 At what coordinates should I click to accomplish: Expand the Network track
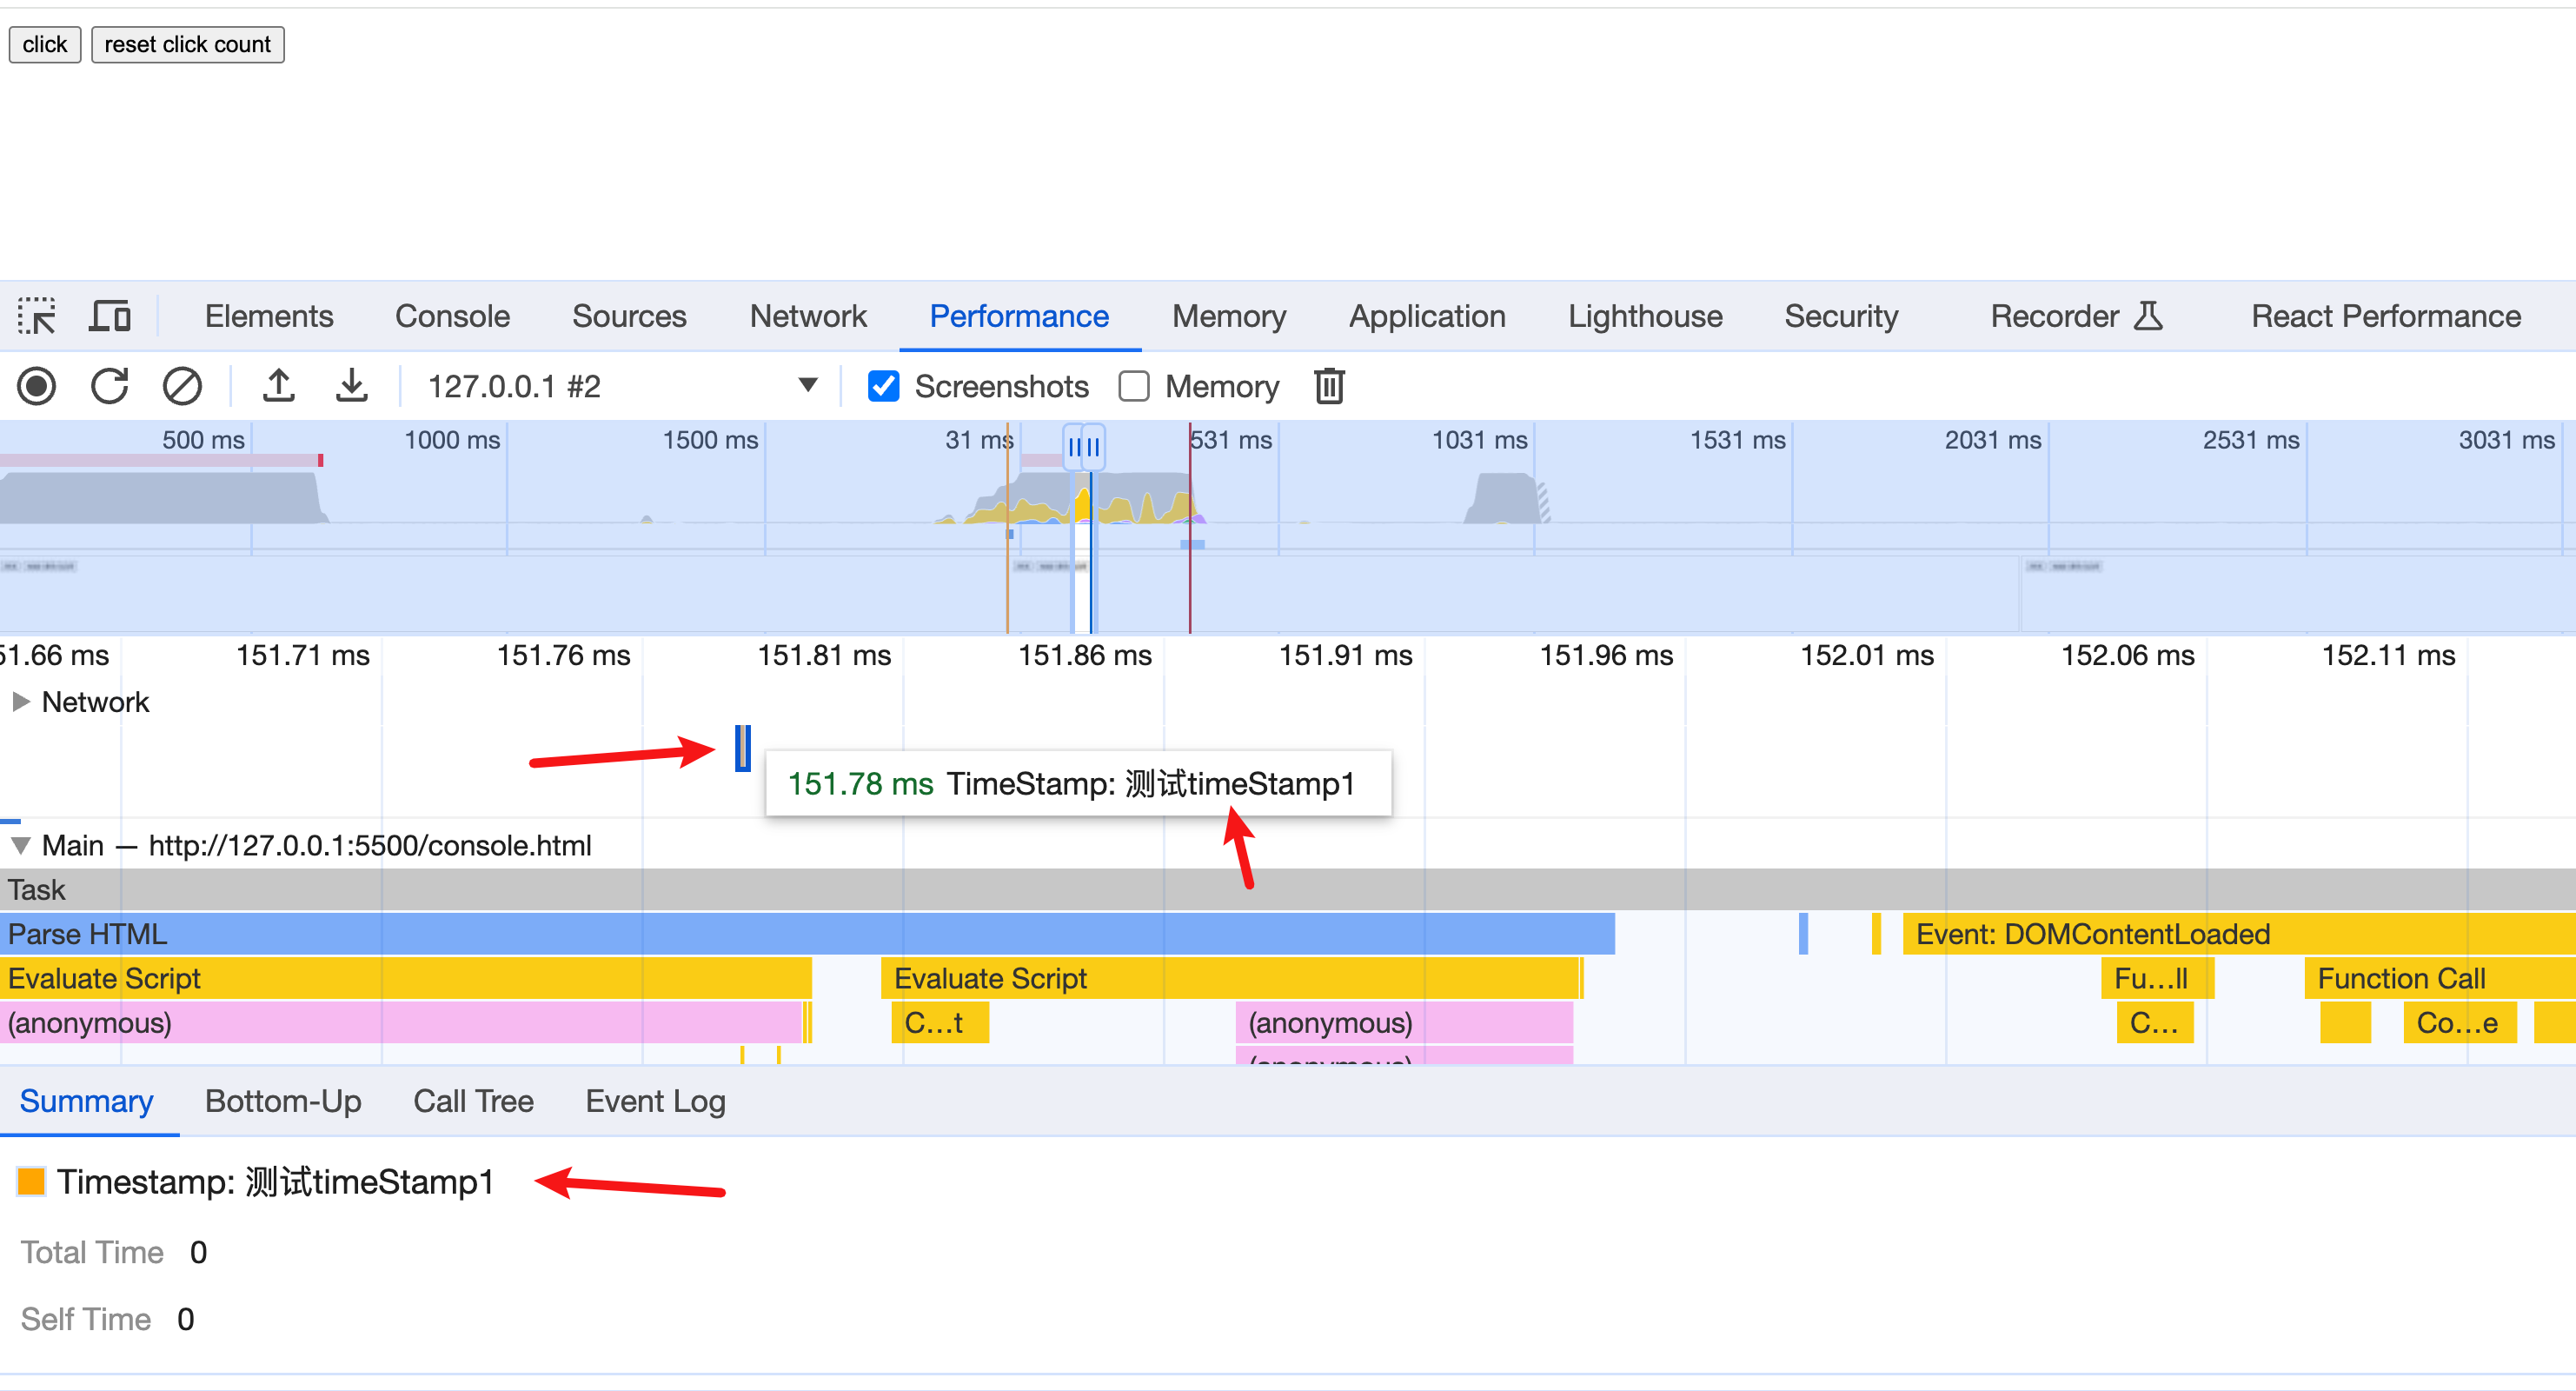pyautogui.click(x=21, y=702)
